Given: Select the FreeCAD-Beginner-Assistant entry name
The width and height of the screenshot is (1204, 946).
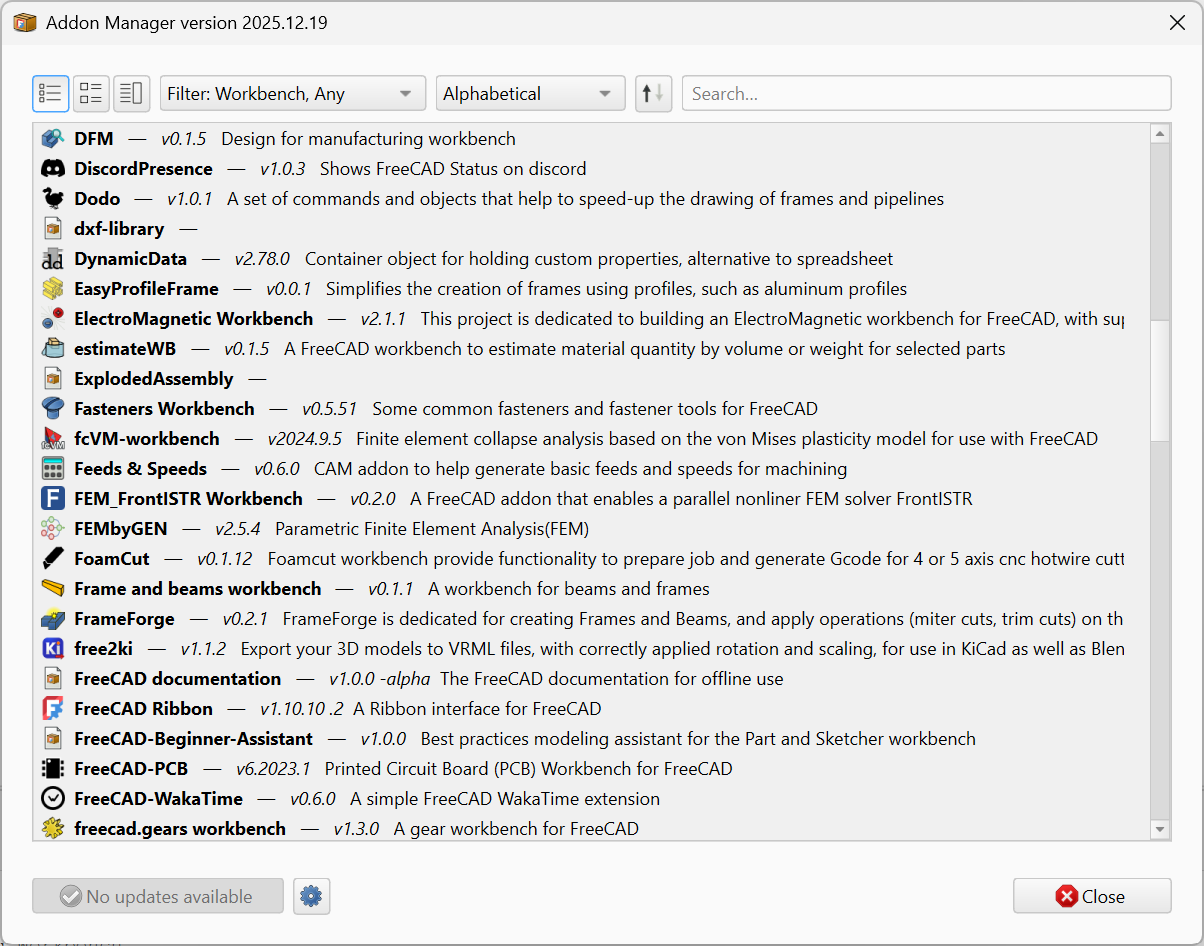Looking at the screenshot, I should (193, 739).
